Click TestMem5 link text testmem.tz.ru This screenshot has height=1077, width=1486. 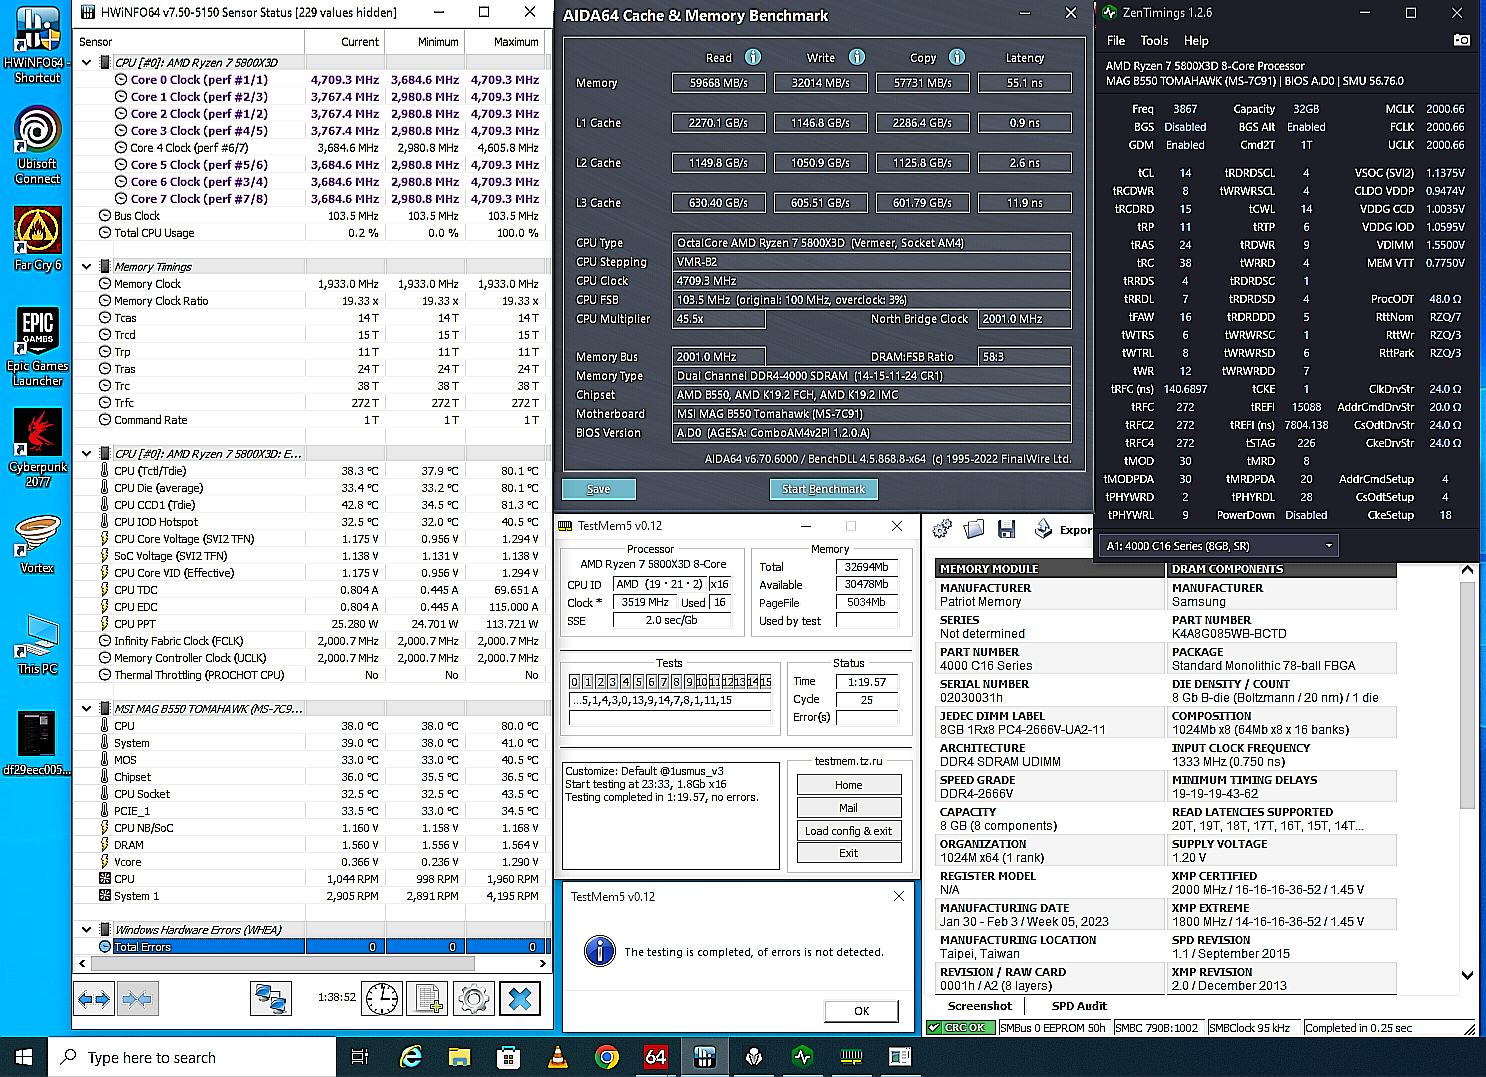click(848, 761)
